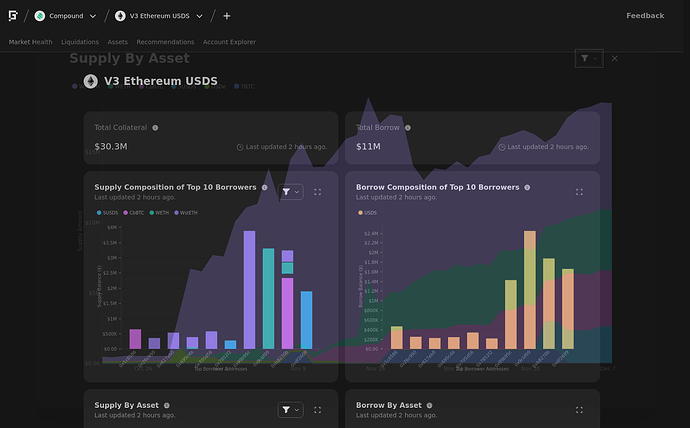Expand bottom Supply By Asset chart fullscreen
The image size is (690, 428).
317,410
